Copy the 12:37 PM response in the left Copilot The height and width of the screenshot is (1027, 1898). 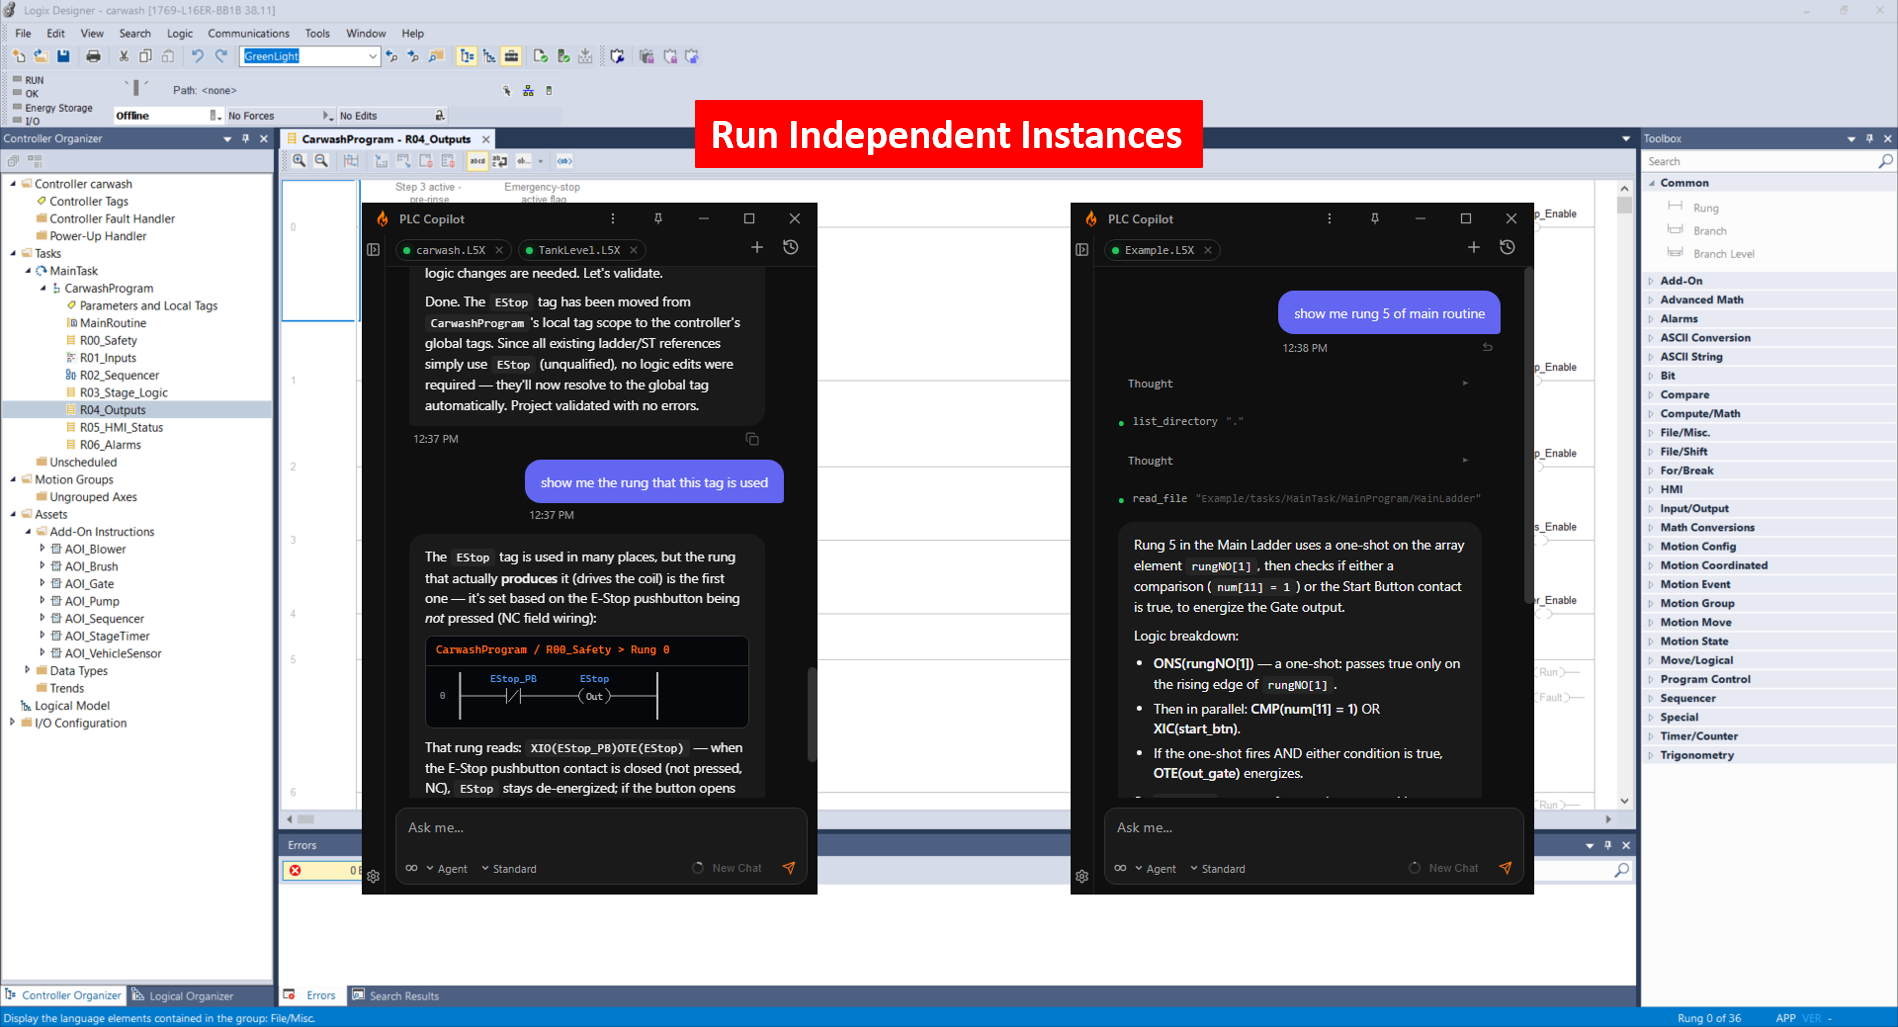pos(752,439)
